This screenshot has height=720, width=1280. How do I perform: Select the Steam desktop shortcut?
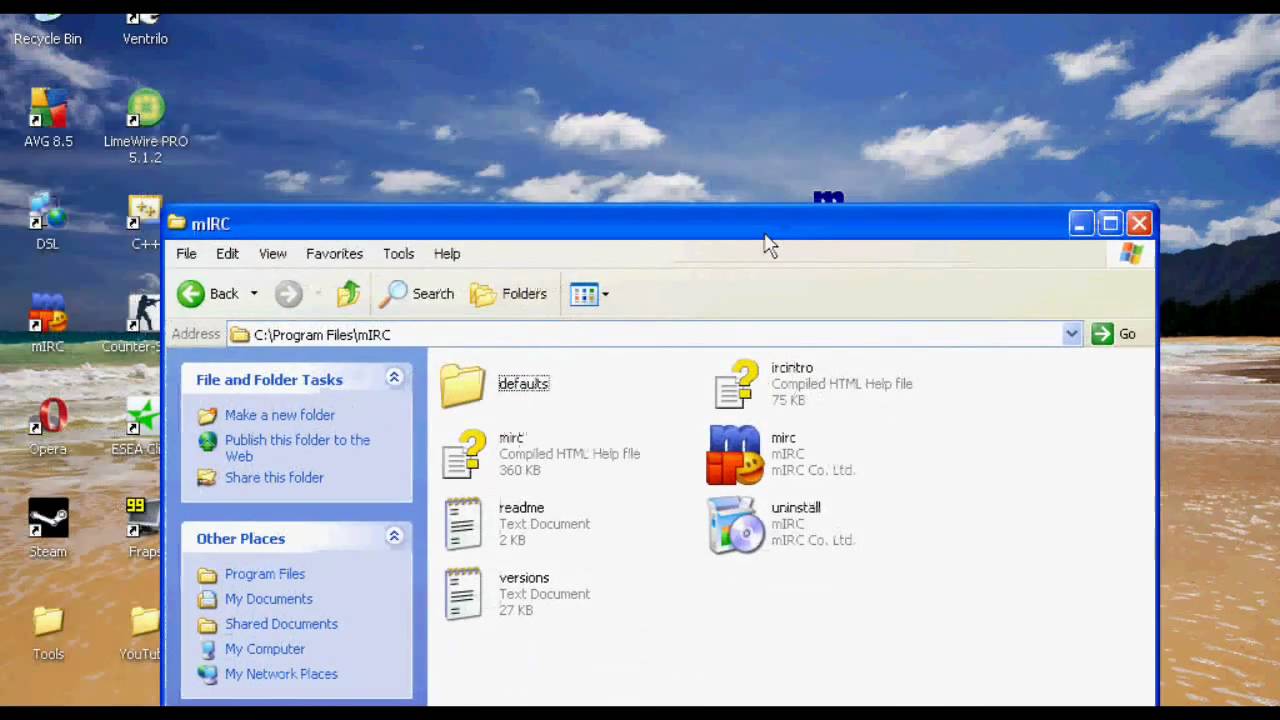pyautogui.click(x=48, y=528)
